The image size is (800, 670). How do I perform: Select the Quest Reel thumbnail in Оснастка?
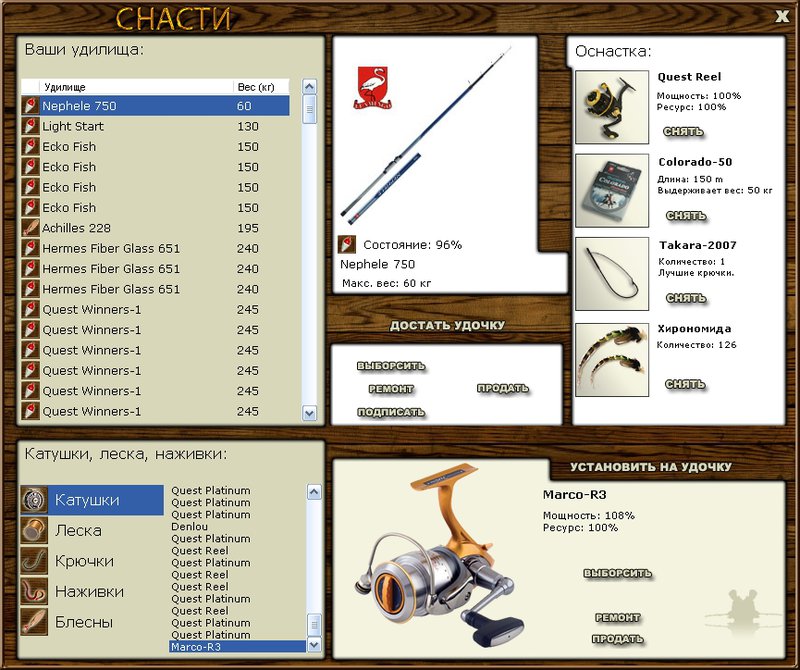pos(612,107)
